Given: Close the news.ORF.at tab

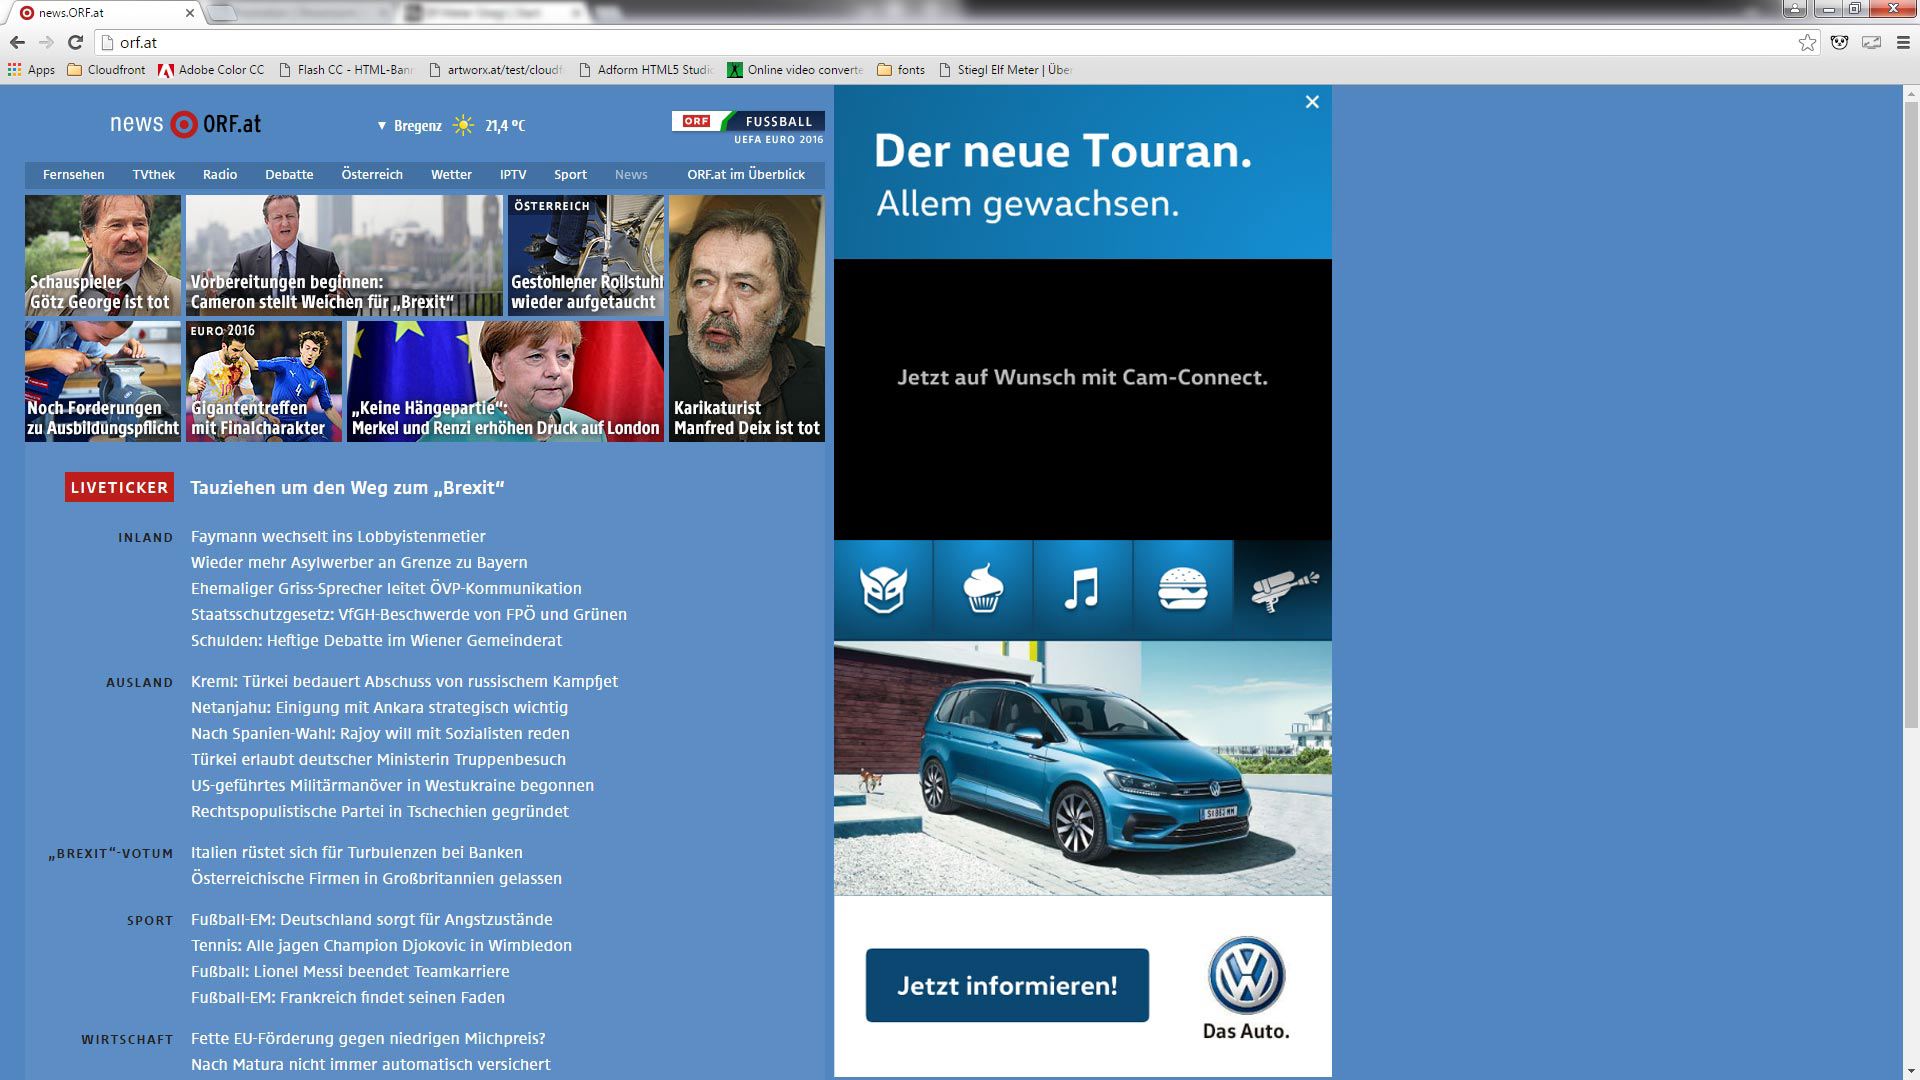Looking at the screenshot, I should pos(189,13).
